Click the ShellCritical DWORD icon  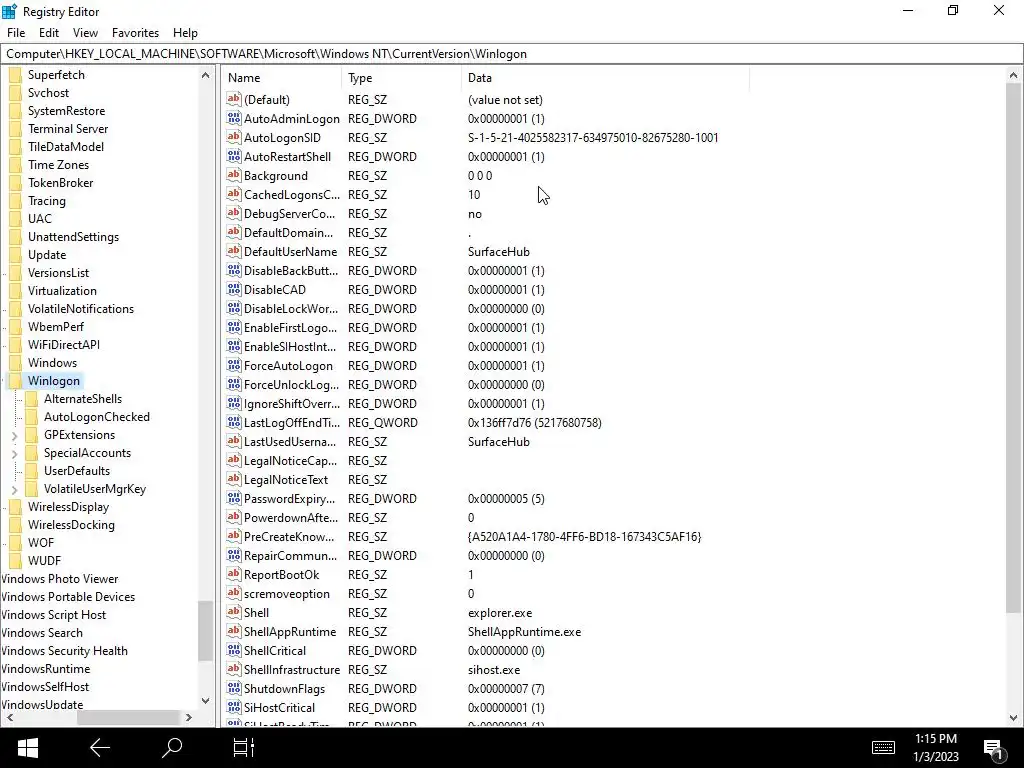pyautogui.click(x=234, y=650)
